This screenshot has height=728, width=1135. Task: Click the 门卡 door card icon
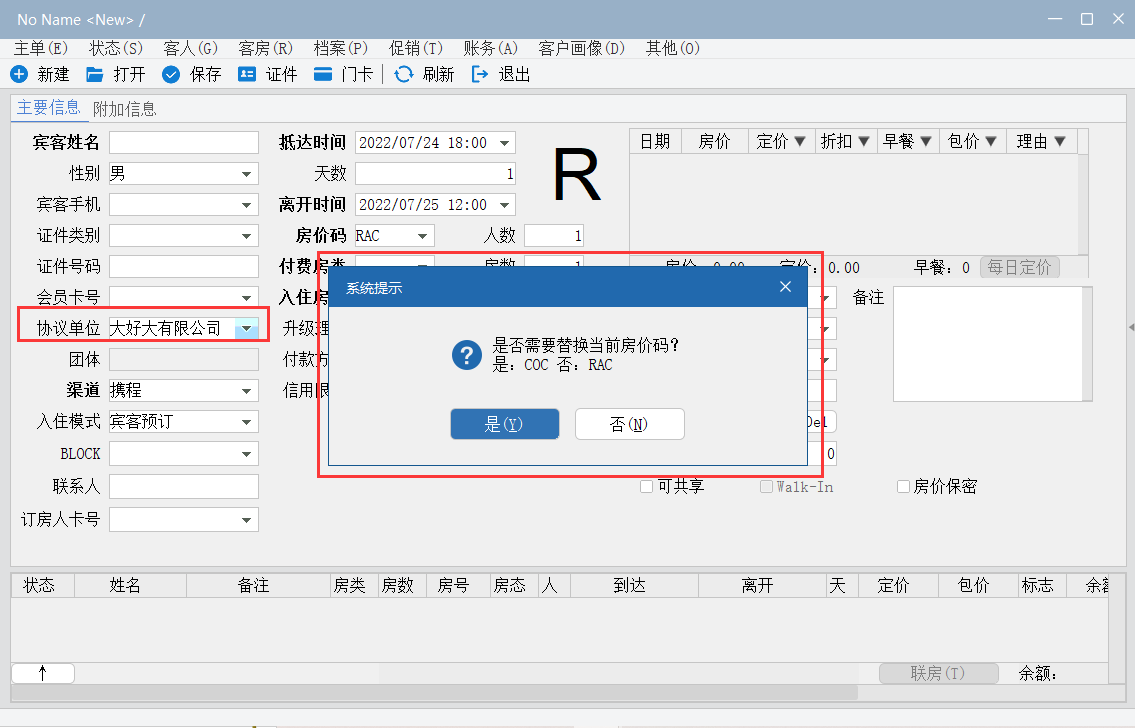(323, 74)
